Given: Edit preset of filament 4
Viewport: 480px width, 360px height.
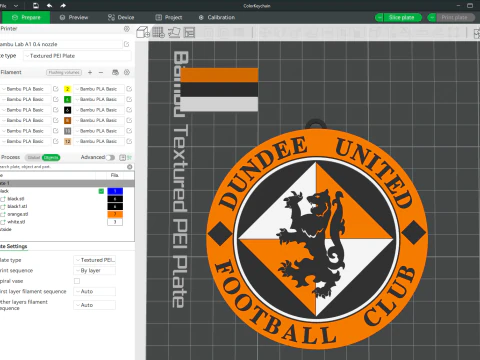Looking at the screenshot, I should [x=129, y=99].
